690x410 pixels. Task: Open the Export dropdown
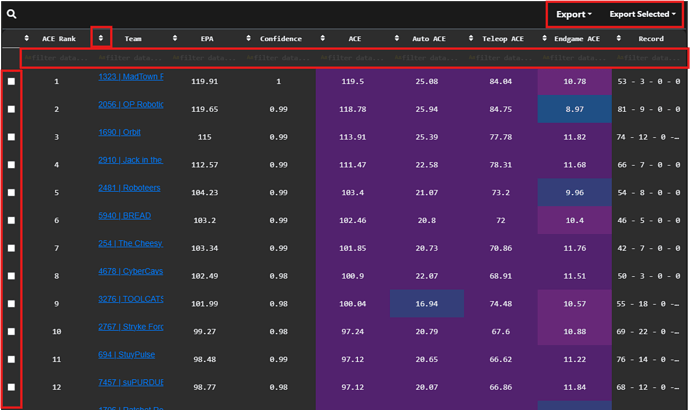(x=573, y=15)
